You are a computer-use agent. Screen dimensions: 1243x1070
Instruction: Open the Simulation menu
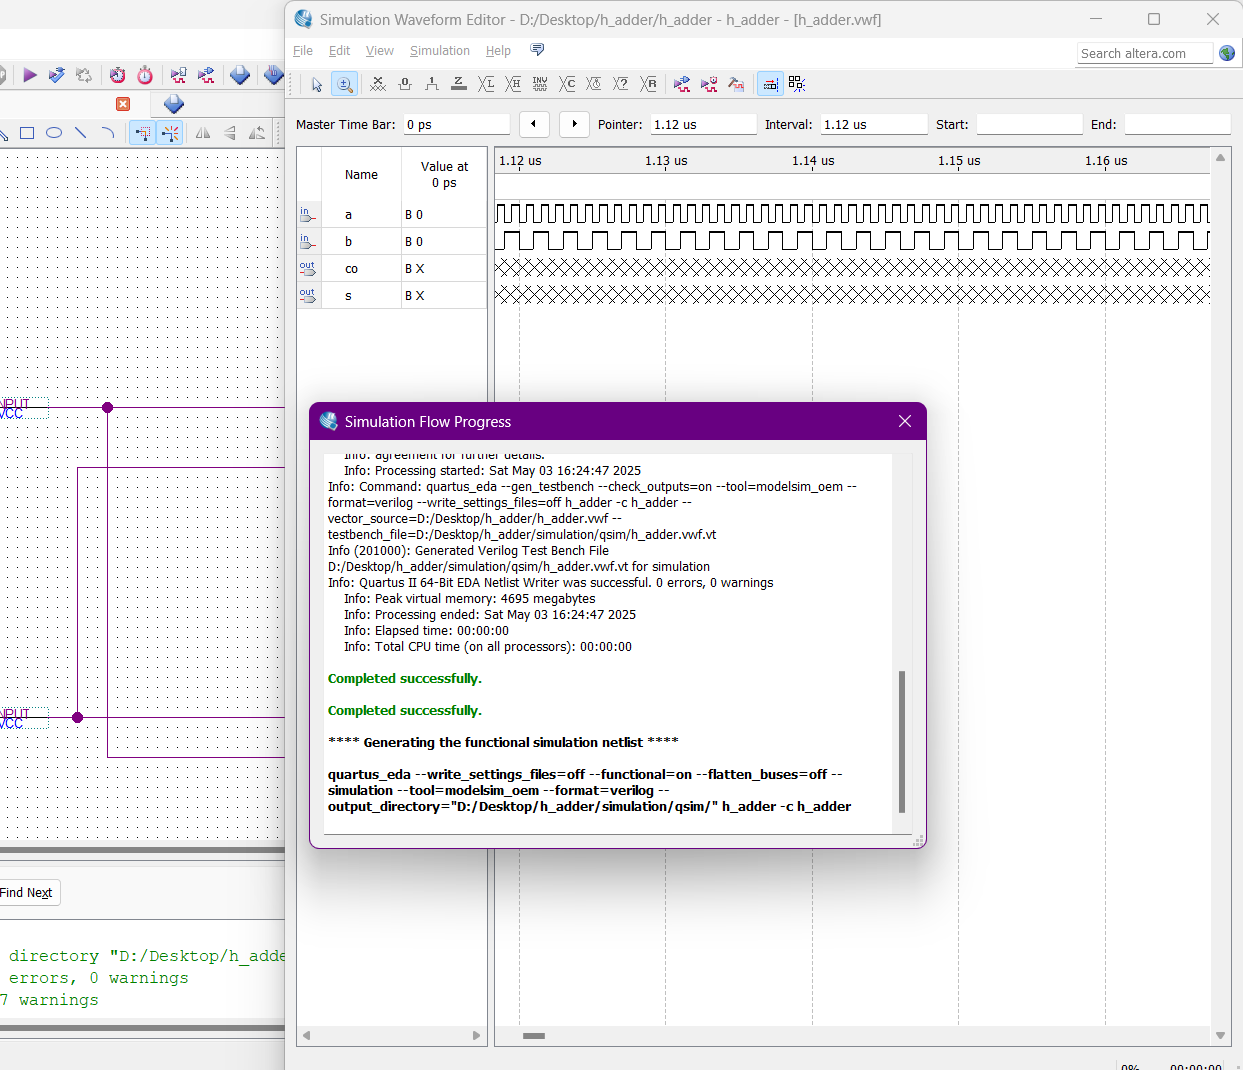coord(439,51)
